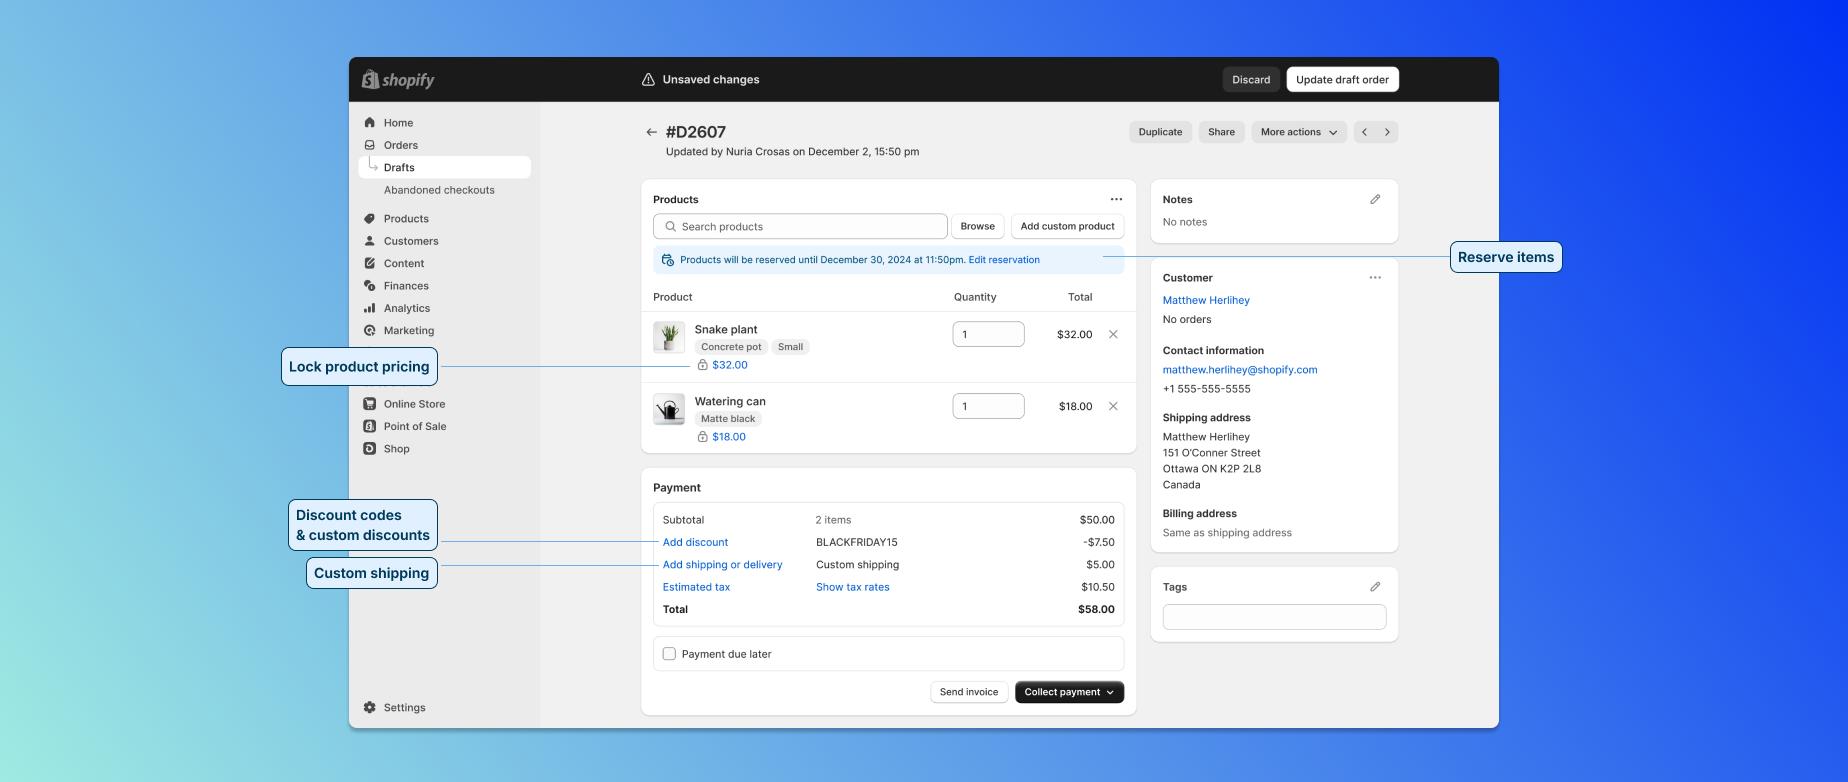This screenshot has height=782, width=1848.
Task: Remove the Snake plant line item
Action: pos(1113,334)
